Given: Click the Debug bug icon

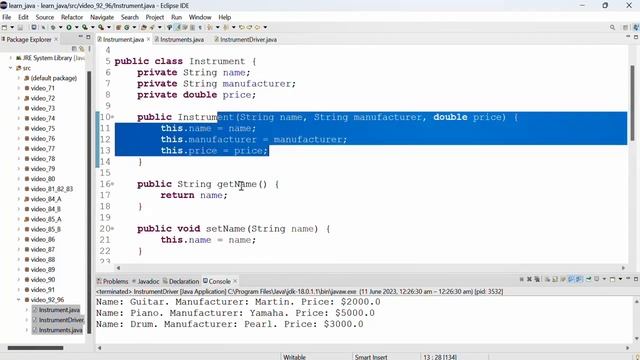Looking at the screenshot, I should click(x=53, y=27).
